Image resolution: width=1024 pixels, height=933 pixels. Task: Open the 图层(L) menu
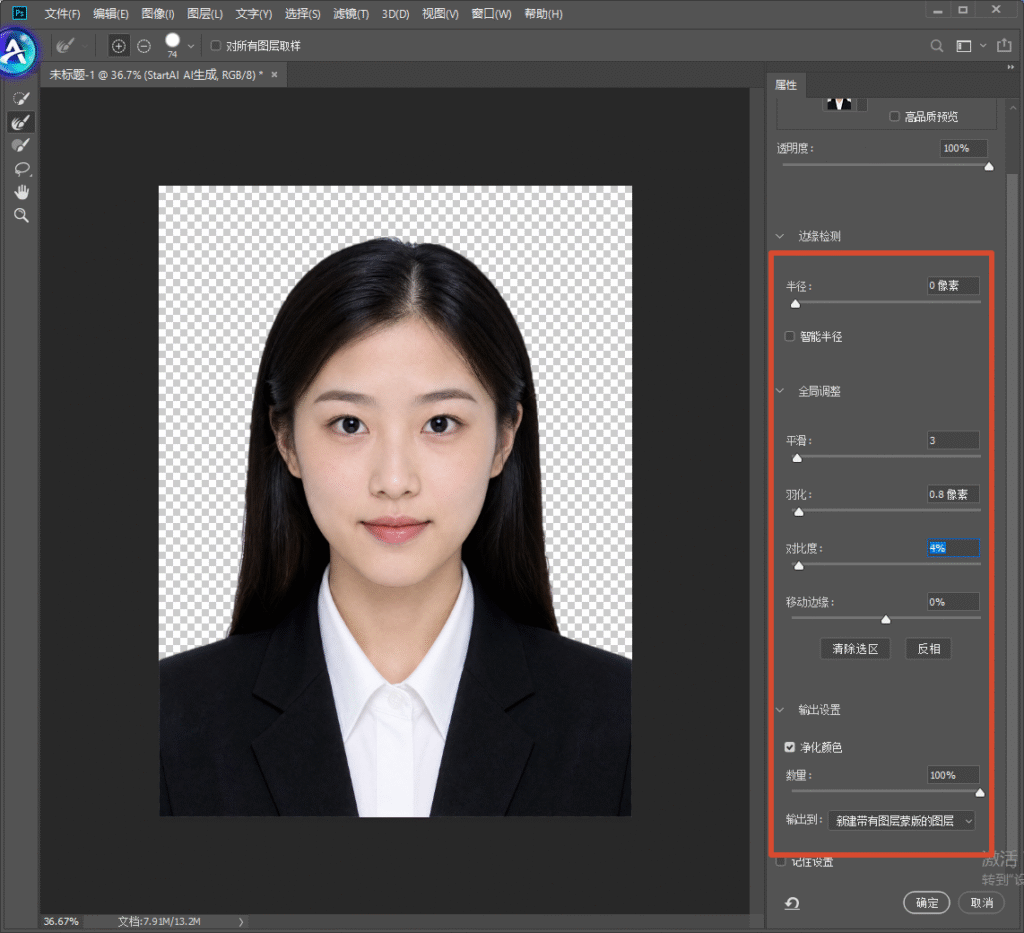[x=205, y=14]
